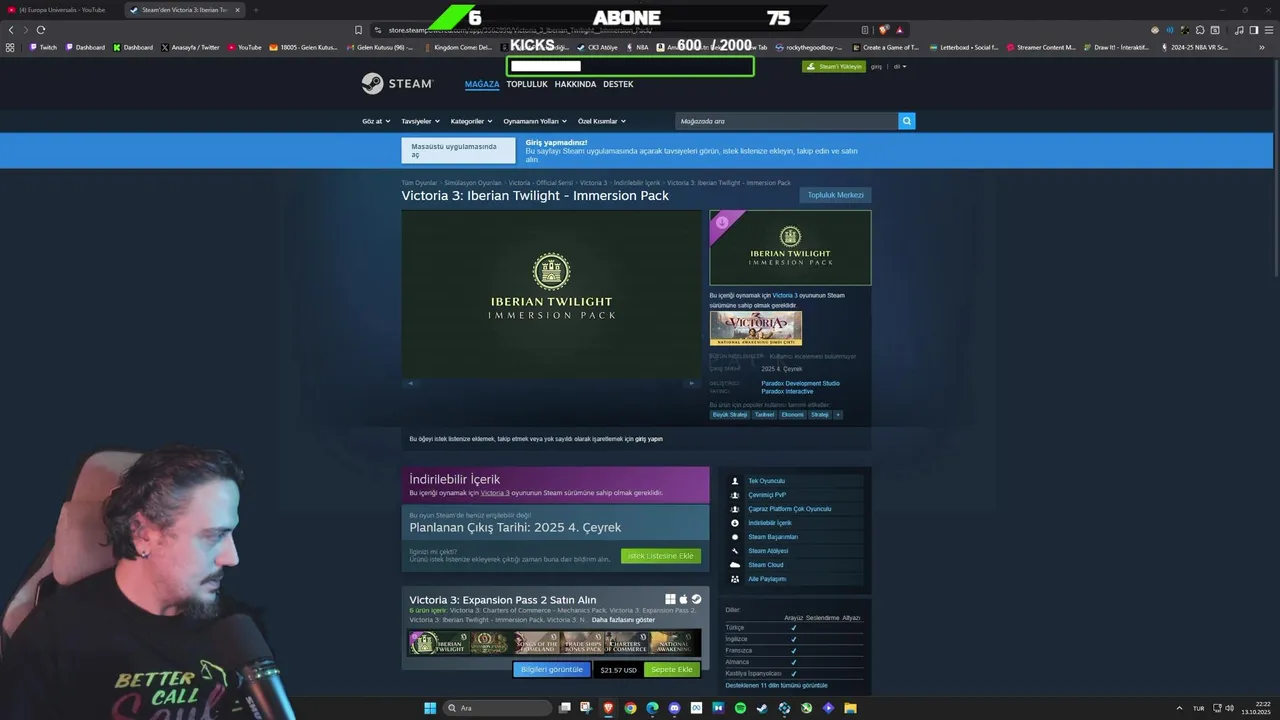Image resolution: width=1280 pixels, height=720 pixels.
Task: Expand the Tavsiyeler dropdown menu
Action: pyautogui.click(x=420, y=121)
